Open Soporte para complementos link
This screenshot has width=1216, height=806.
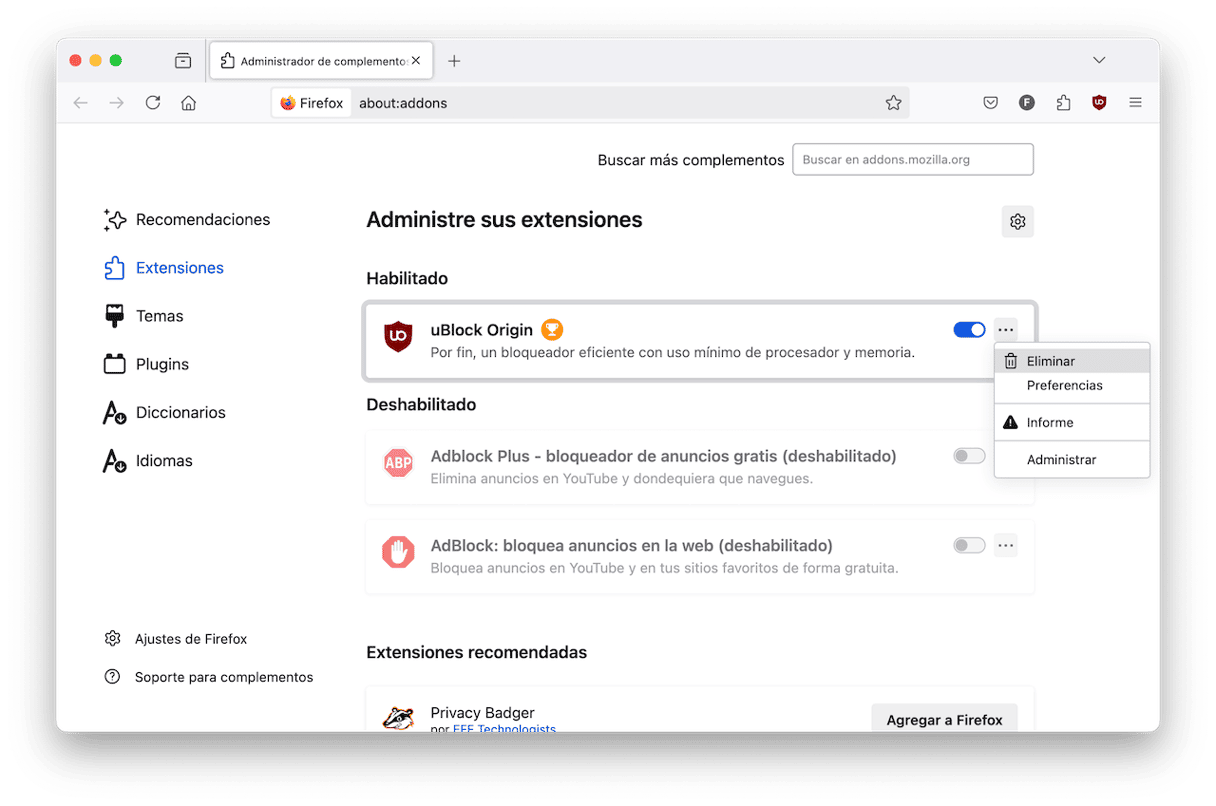[209, 677]
